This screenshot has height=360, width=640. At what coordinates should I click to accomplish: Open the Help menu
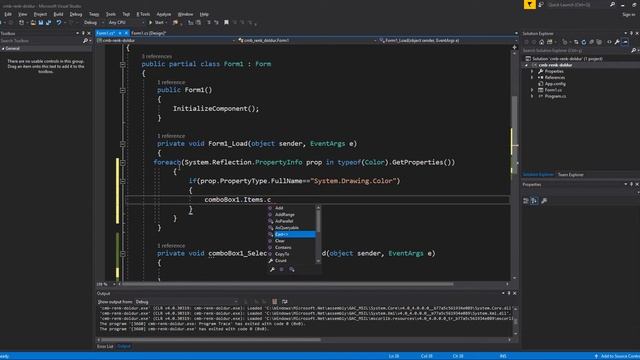tap(204, 14)
